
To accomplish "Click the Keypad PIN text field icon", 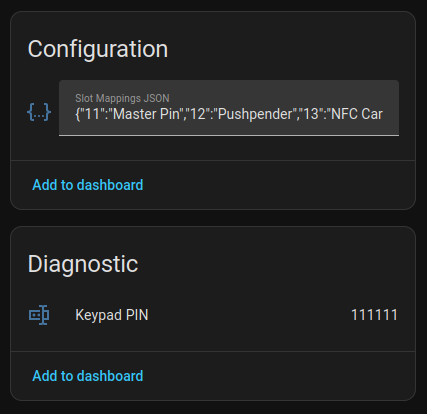I will [x=39, y=315].
